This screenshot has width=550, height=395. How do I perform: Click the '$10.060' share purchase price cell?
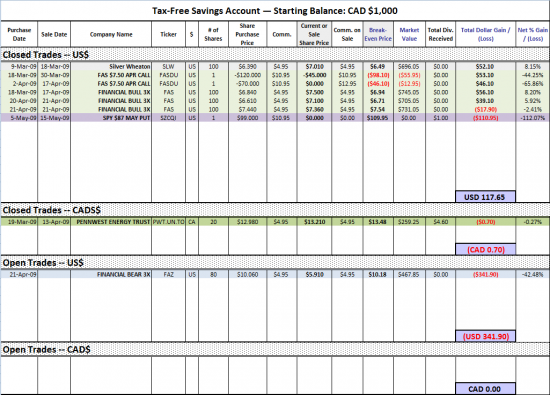(x=247, y=274)
